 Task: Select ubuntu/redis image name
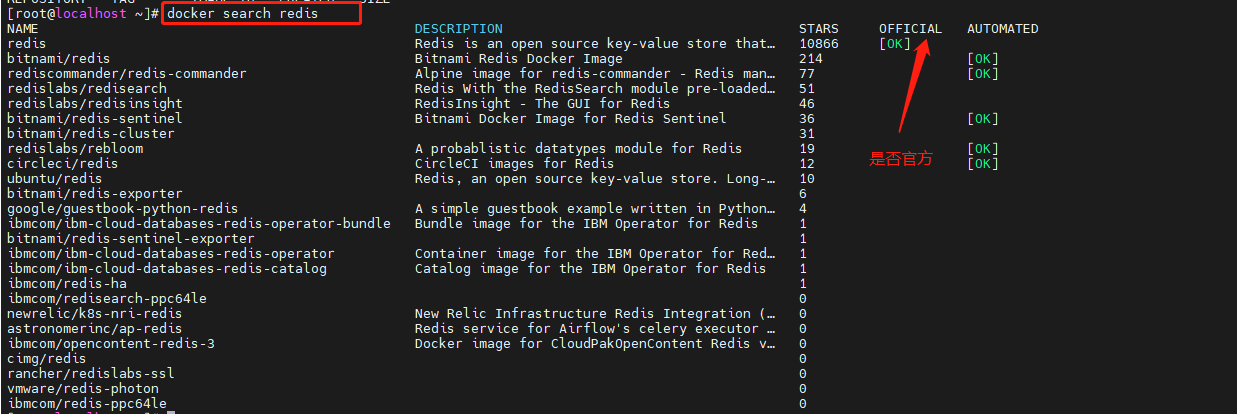pos(54,179)
